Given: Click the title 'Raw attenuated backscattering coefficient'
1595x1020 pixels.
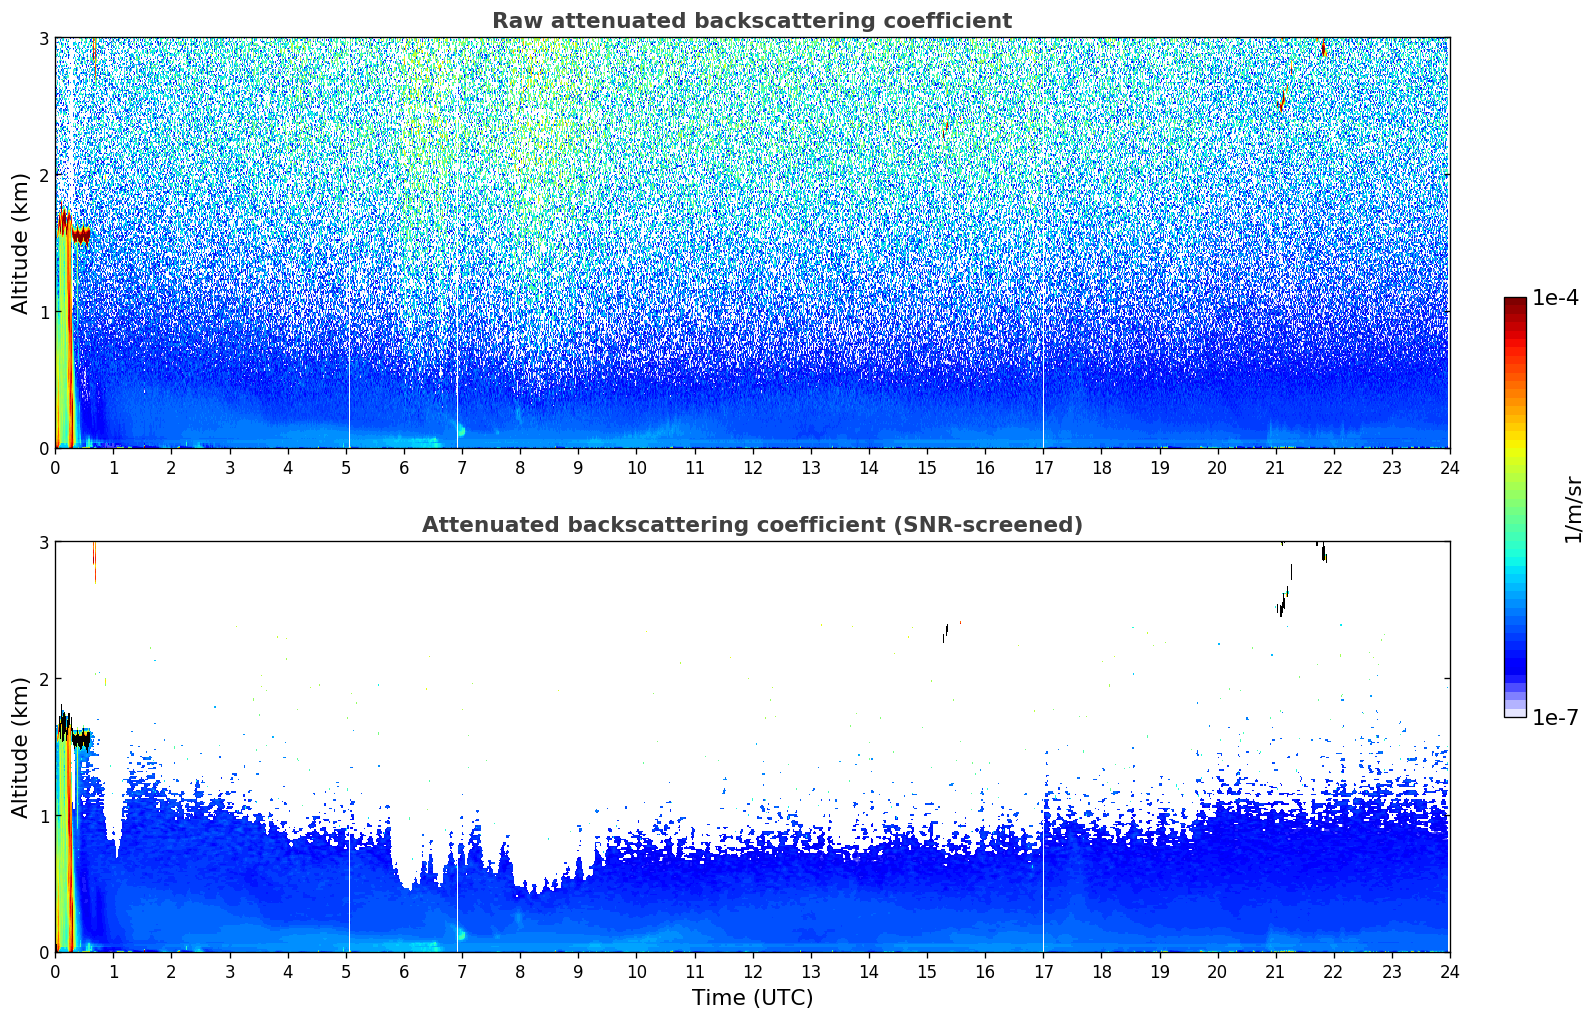Looking at the screenshot, I should point(751,21).
